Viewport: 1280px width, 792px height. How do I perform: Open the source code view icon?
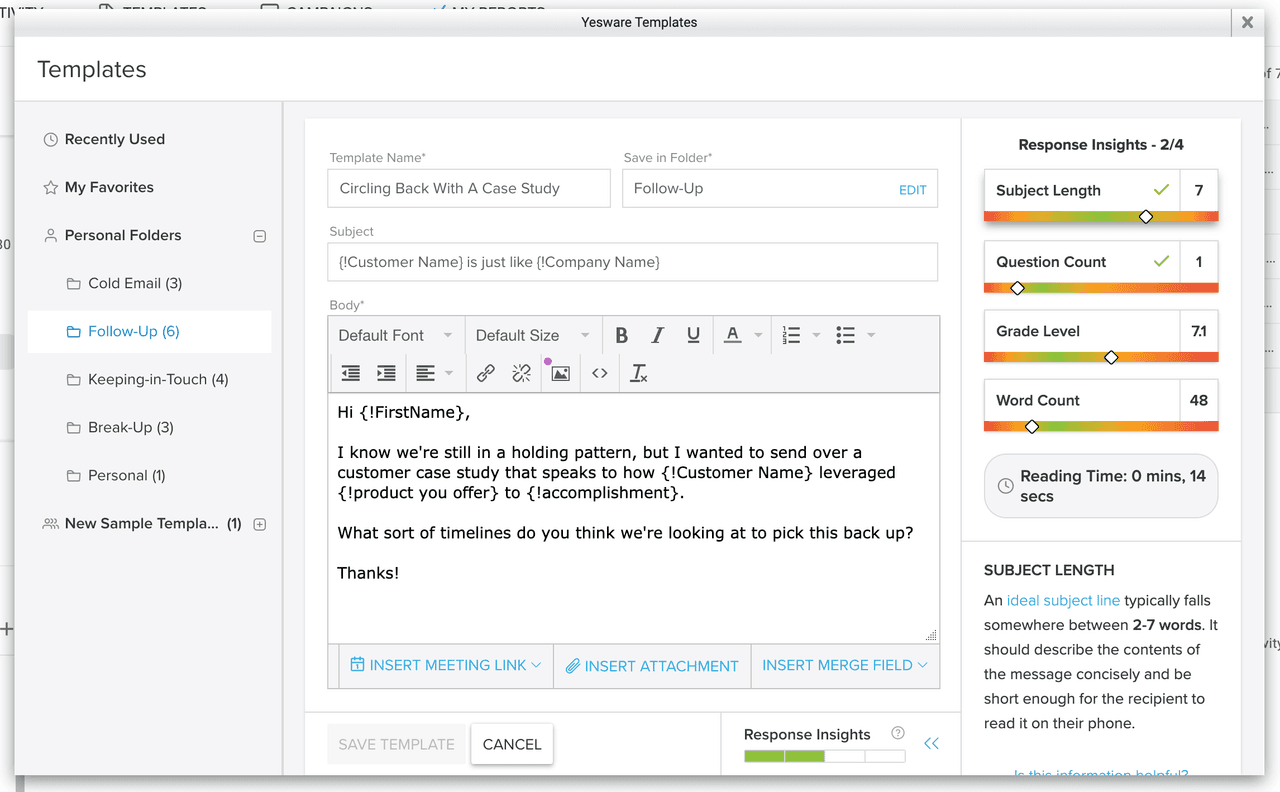[x=600, y=373]
